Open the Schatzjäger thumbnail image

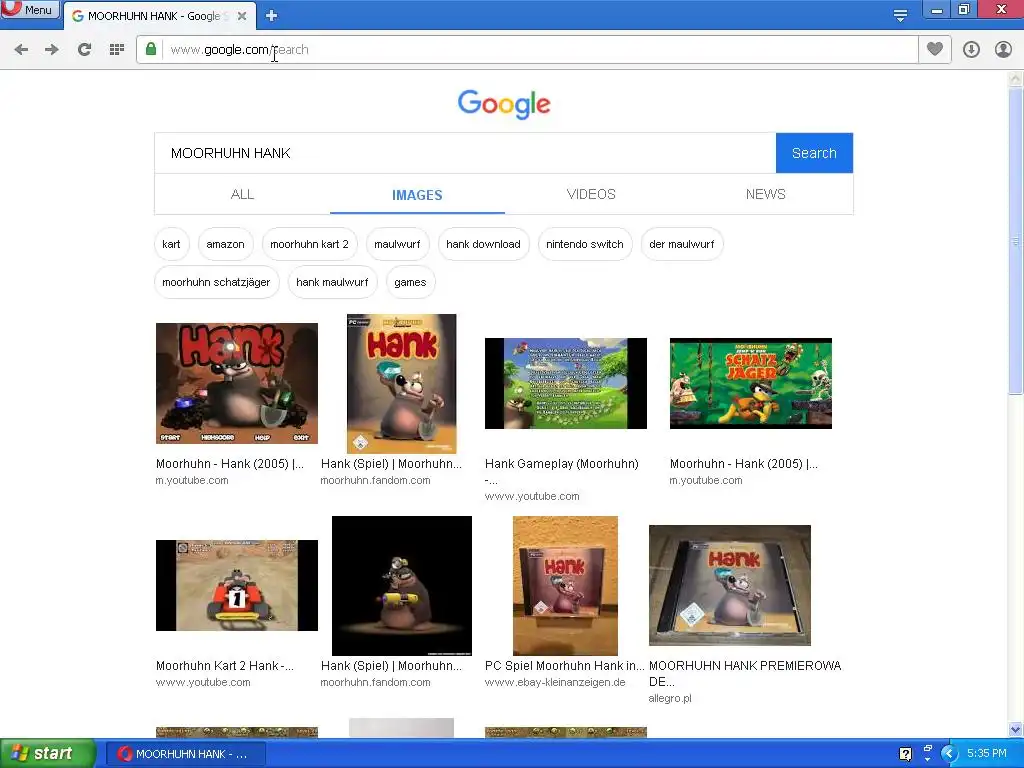(751, 383)
